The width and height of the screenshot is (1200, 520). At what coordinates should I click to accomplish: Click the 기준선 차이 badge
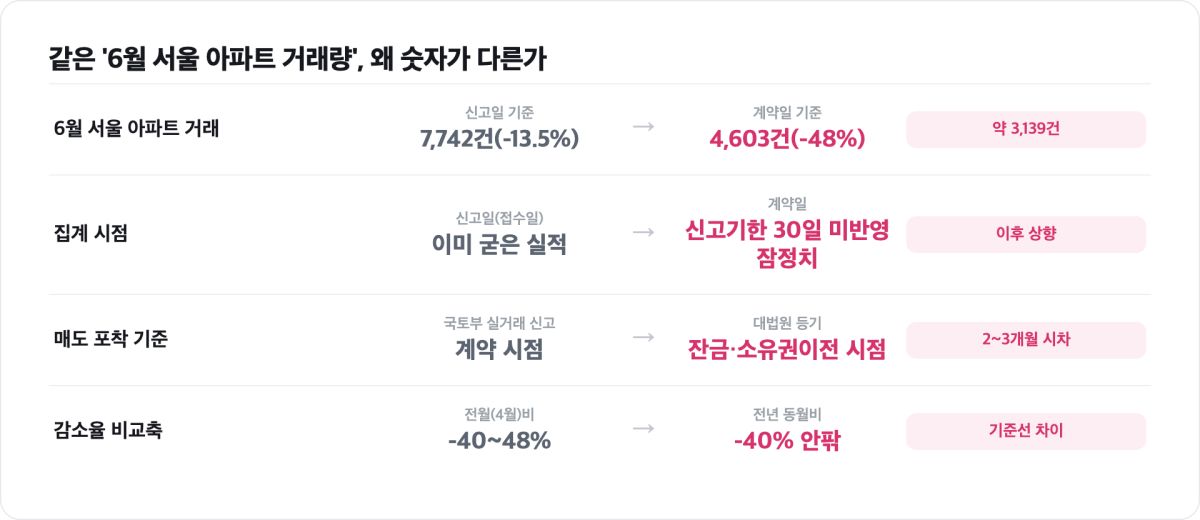pos(1026,431)
